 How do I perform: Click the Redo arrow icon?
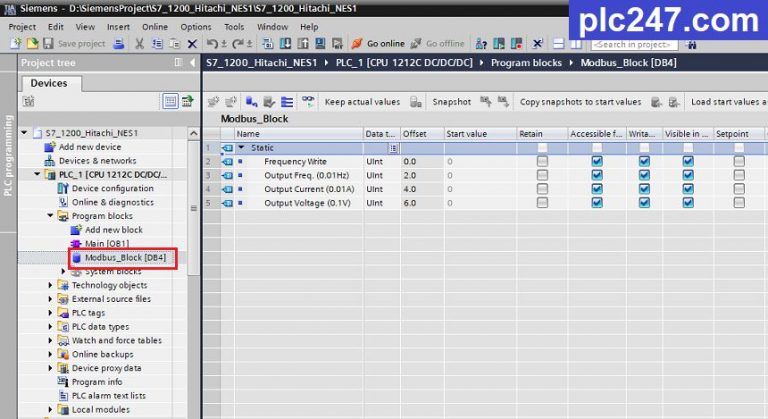(238, 44)
